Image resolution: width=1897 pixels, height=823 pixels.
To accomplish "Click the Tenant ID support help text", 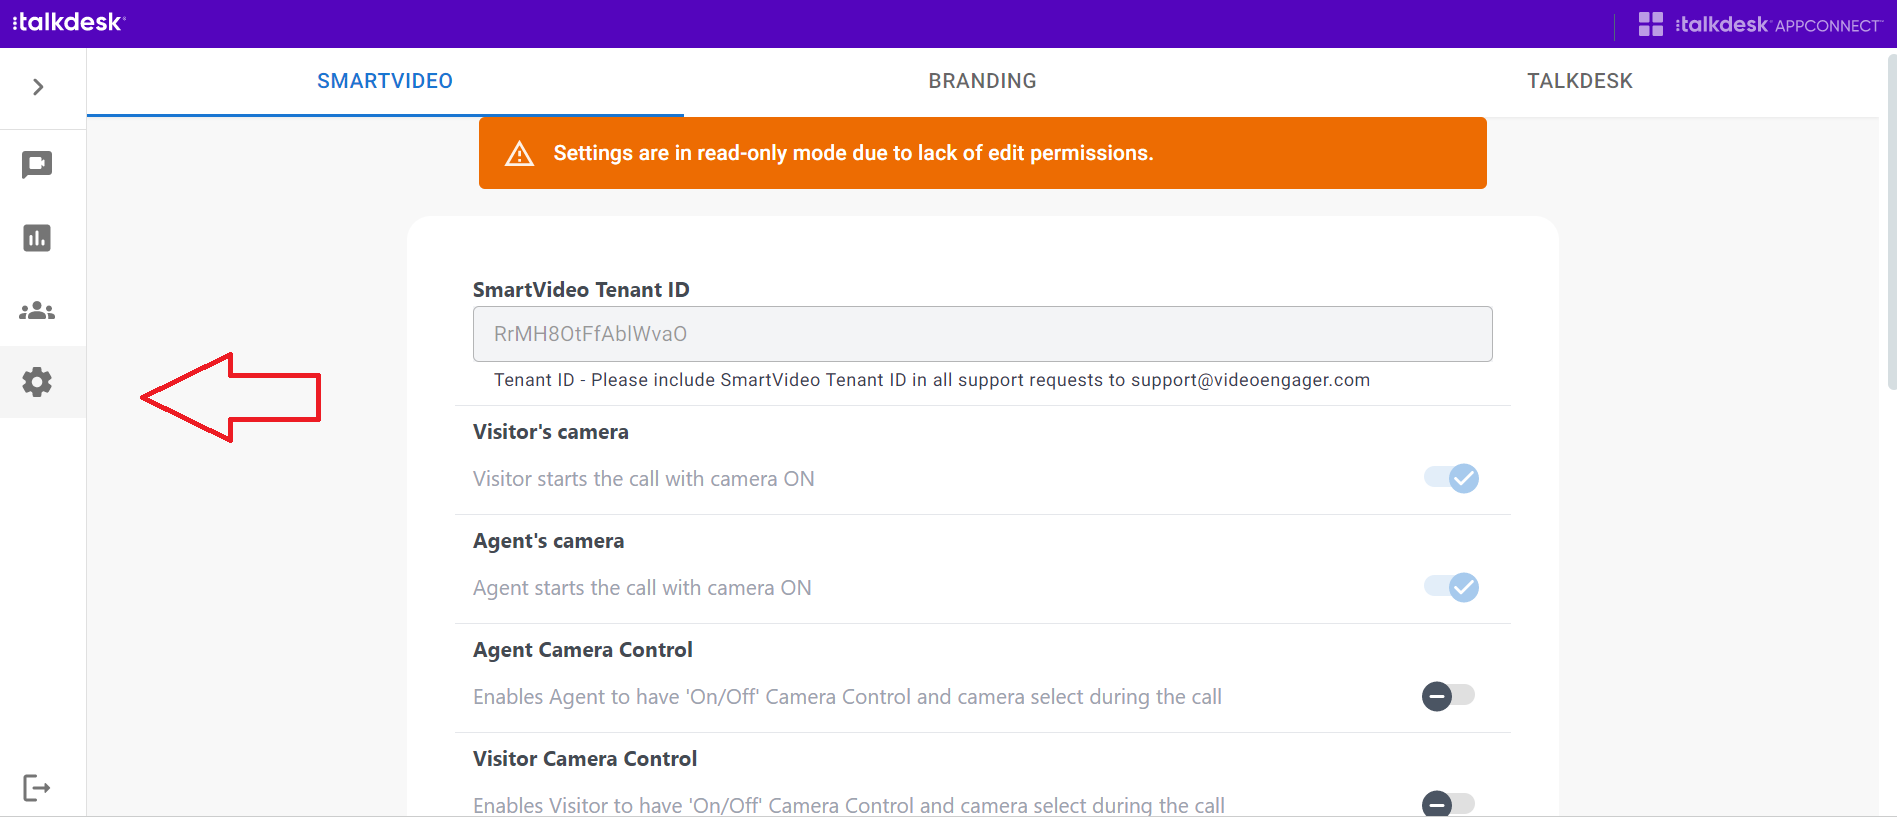I will pyautogui.click(x=932, y=380).
